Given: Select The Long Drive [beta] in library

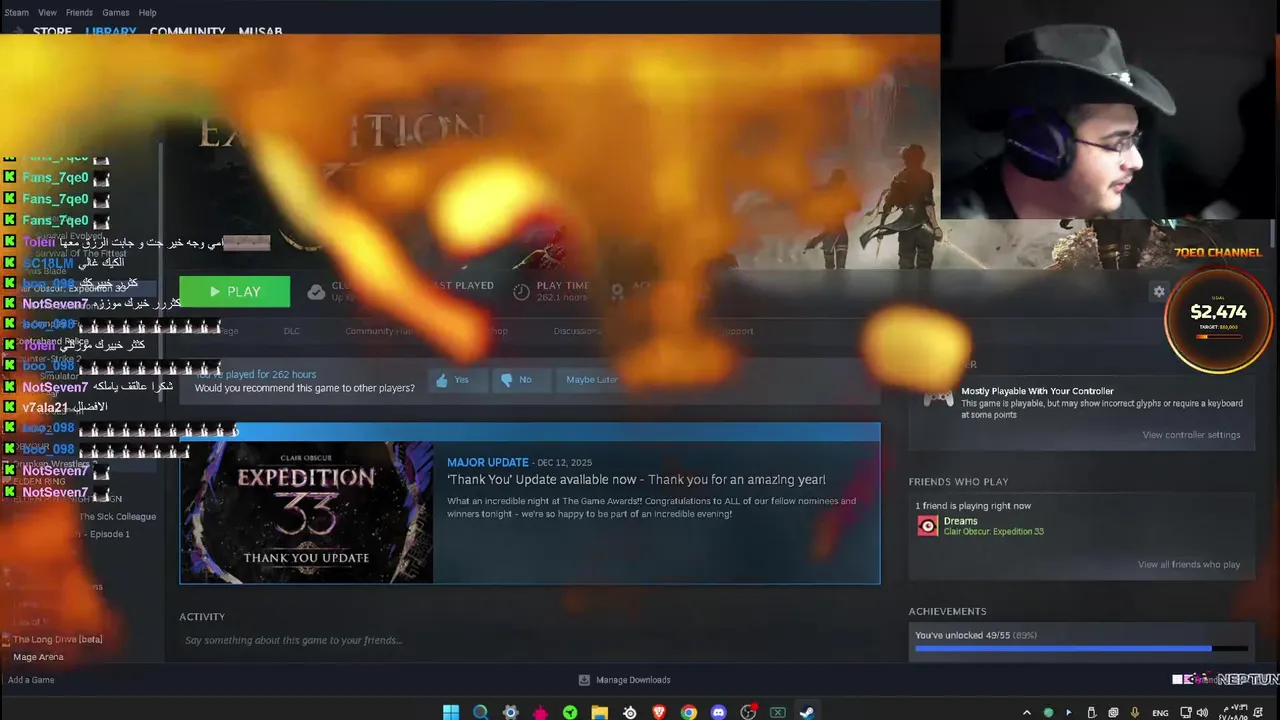Looking at the screenshot, I should 57,639.
